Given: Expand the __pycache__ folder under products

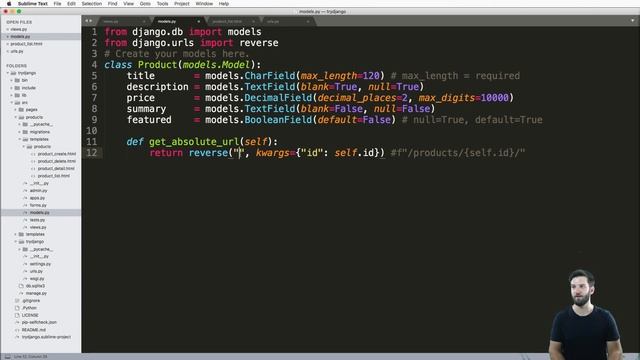Looking at the screenshot, I should [20, 124].
